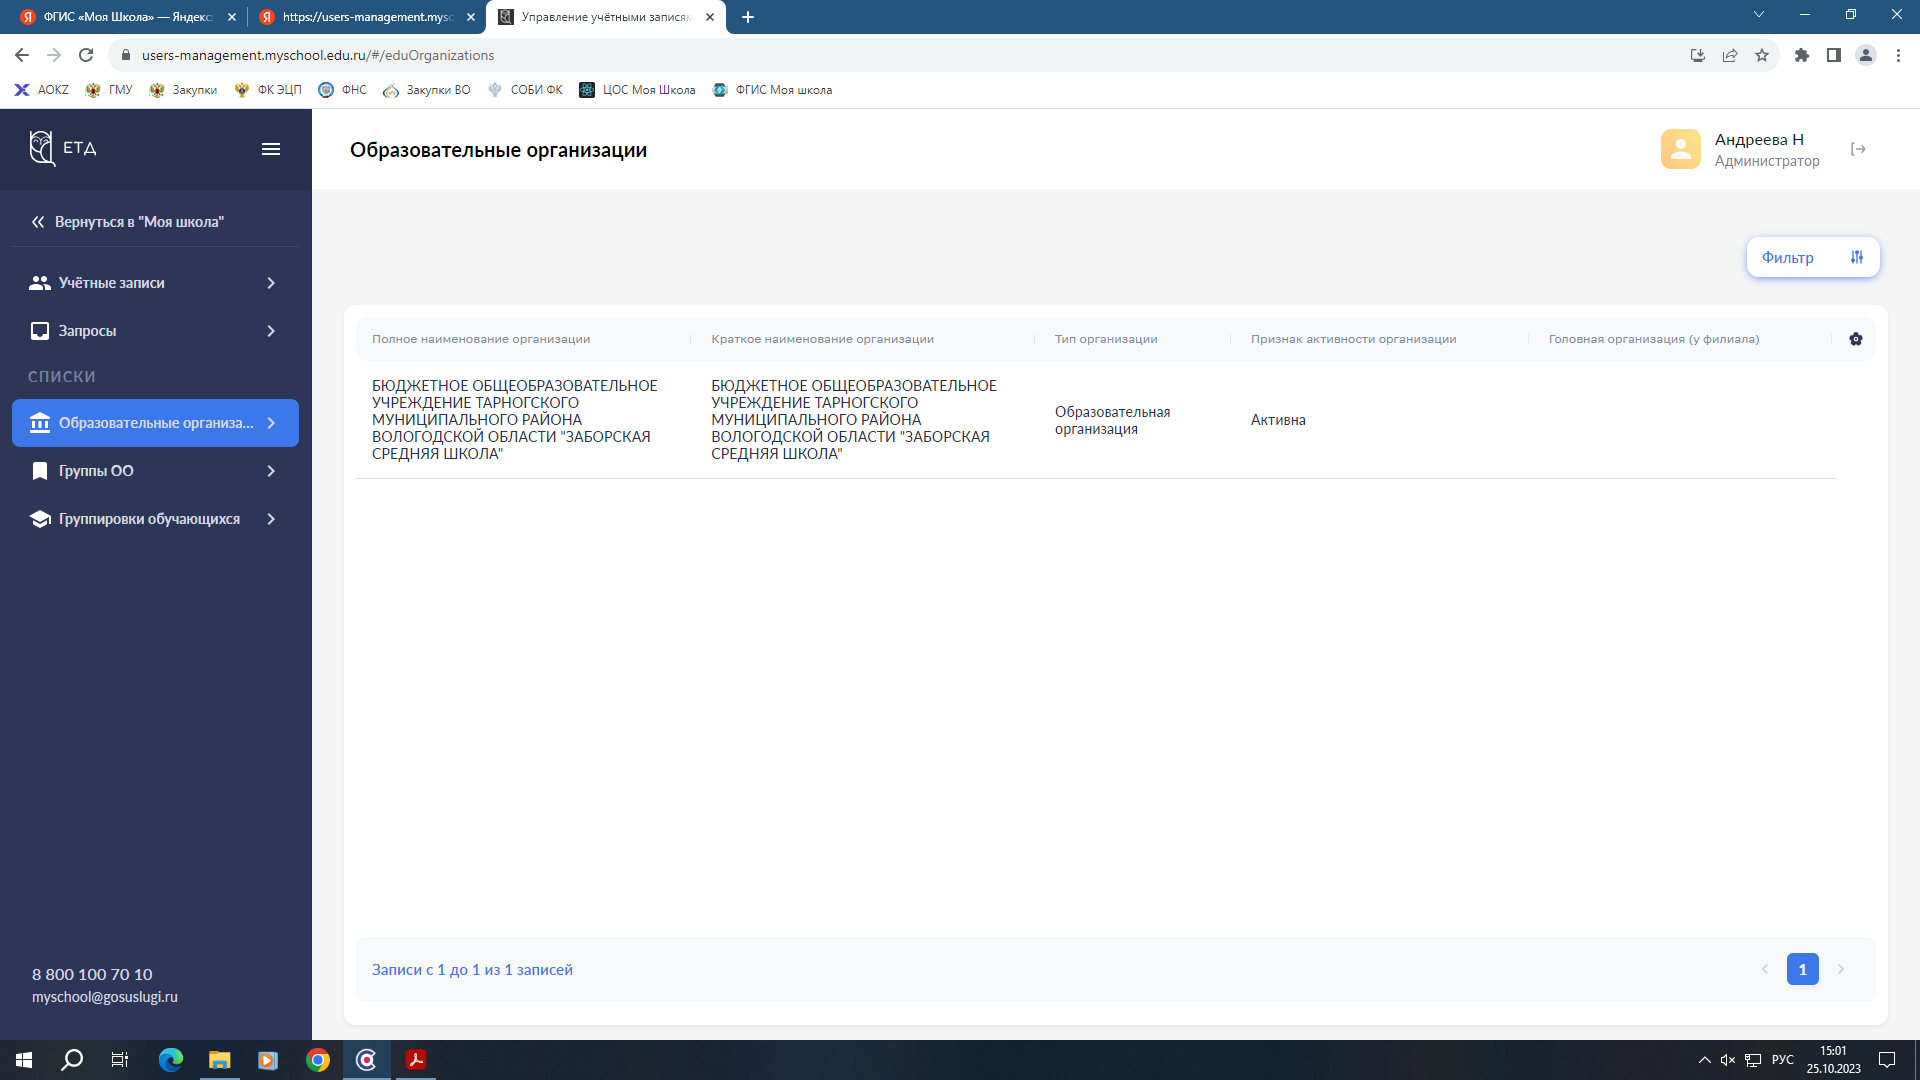This screenshot has height=1080, width=1920.
Task: Open the Фильтр button
Action: pyautogui.click(x=1812, y=257)
